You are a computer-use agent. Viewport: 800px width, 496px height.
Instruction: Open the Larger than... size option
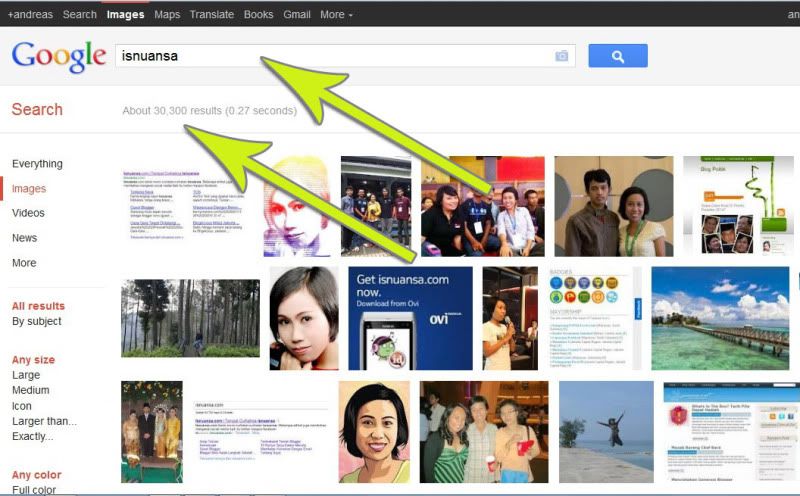(44, 421)
